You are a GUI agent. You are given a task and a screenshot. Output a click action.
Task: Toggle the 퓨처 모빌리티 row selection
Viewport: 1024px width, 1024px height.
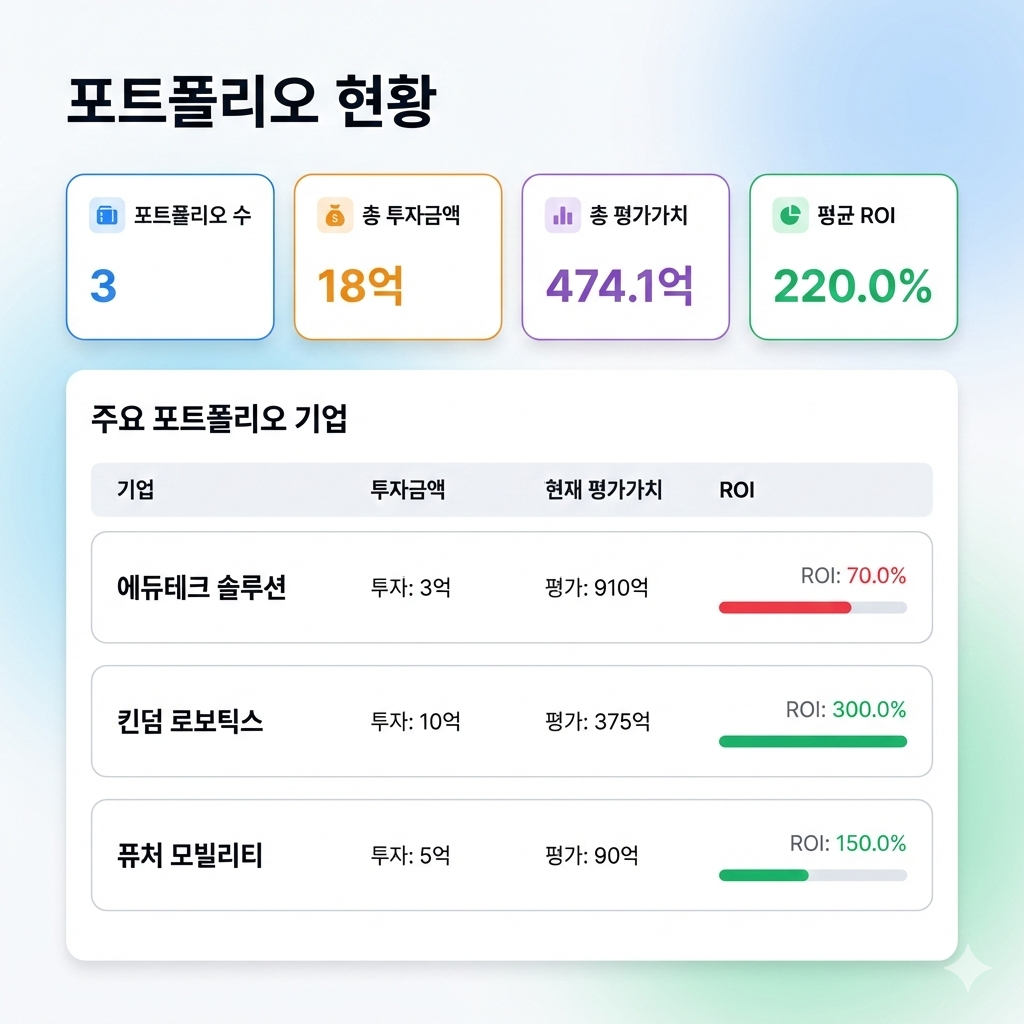[x=512, y=855]
